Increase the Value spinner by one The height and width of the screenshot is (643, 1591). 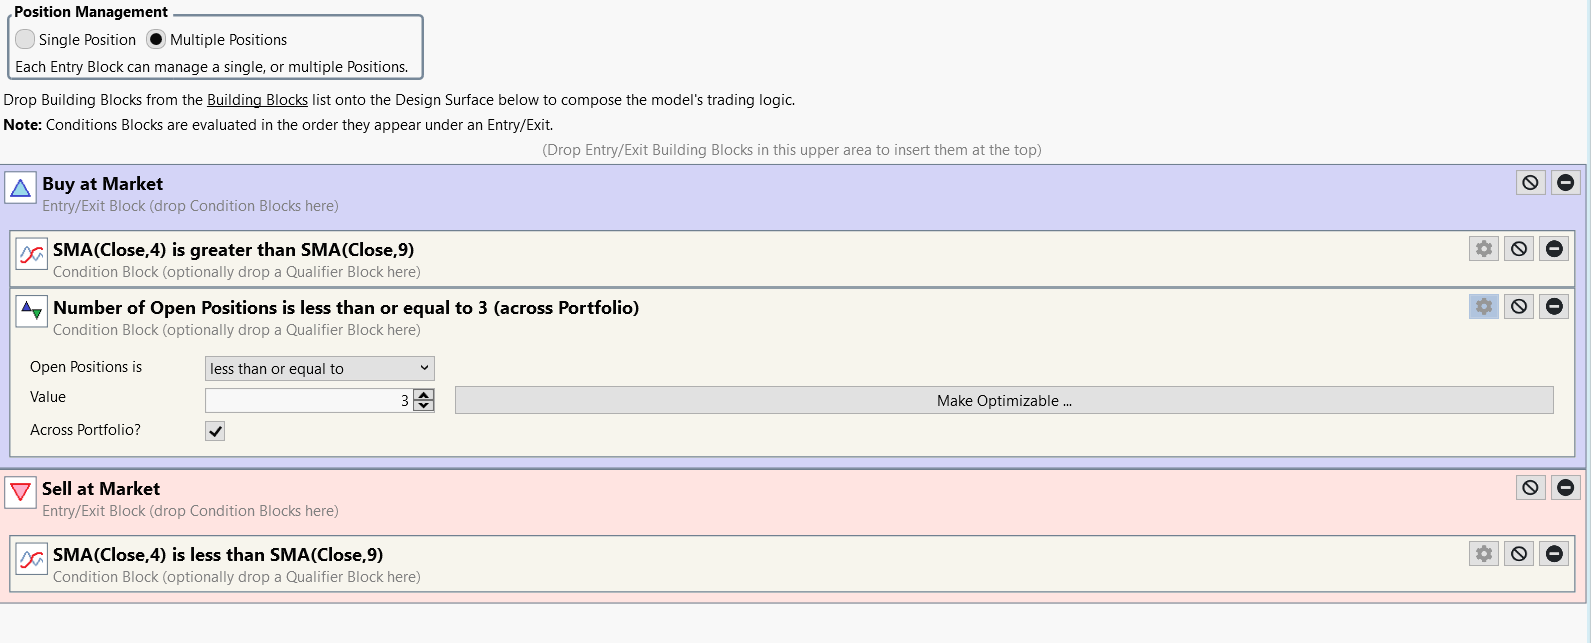pos(424,395)
